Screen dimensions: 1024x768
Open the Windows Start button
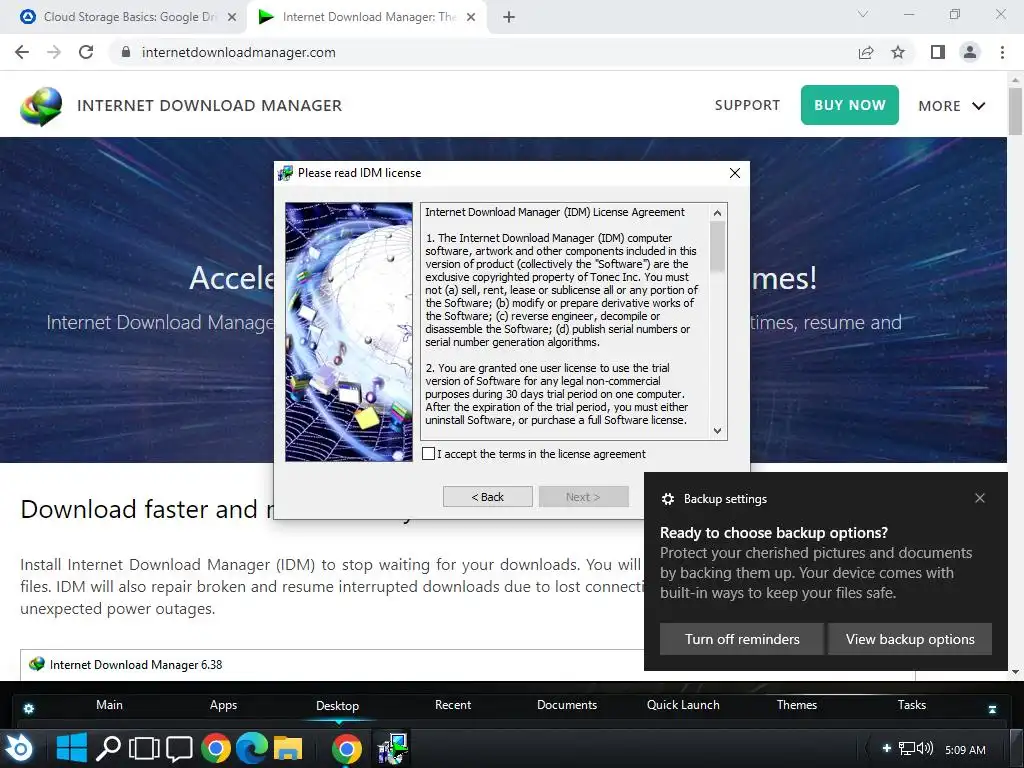click(71, 748)
